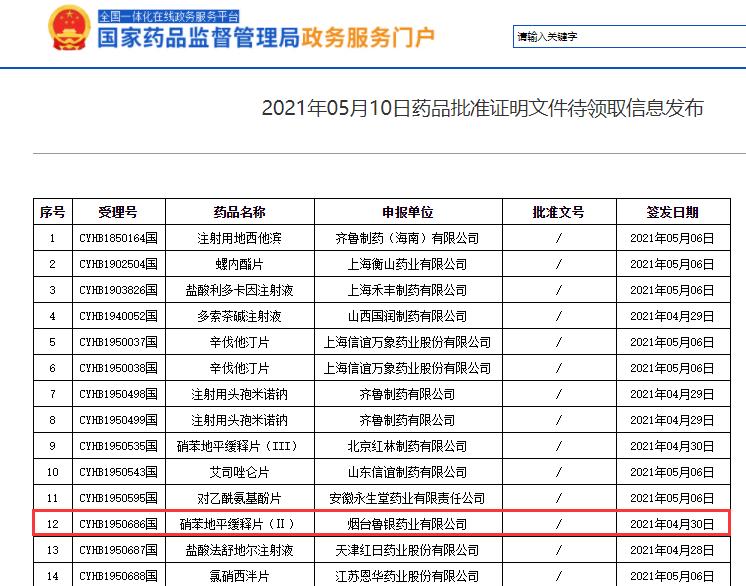
Task: Select the page title 2021年05月10日药品批准证明文件待领取信息发布
Action: click(x=482, y=108)
